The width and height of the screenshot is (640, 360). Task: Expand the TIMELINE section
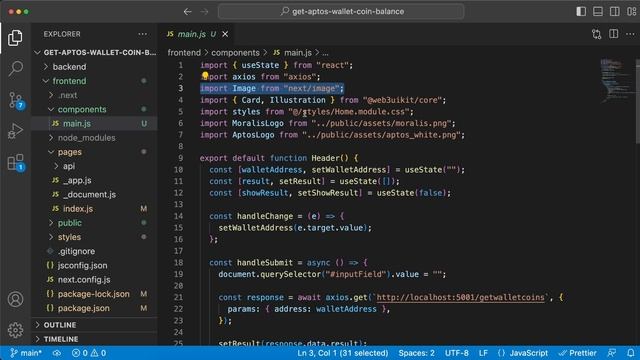(x=94, y=339)
